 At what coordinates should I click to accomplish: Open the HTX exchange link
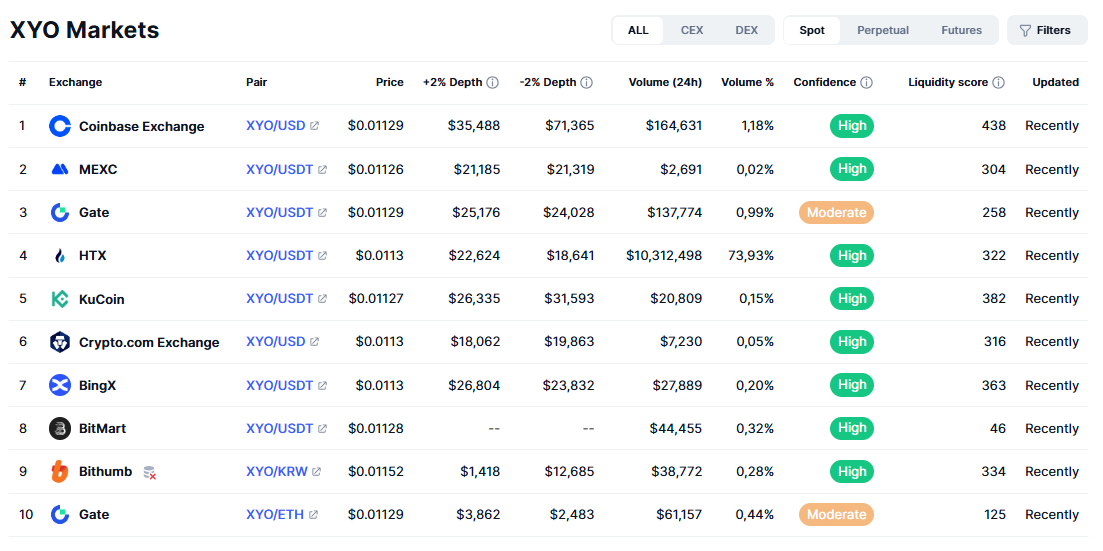[x=93, y=255]
